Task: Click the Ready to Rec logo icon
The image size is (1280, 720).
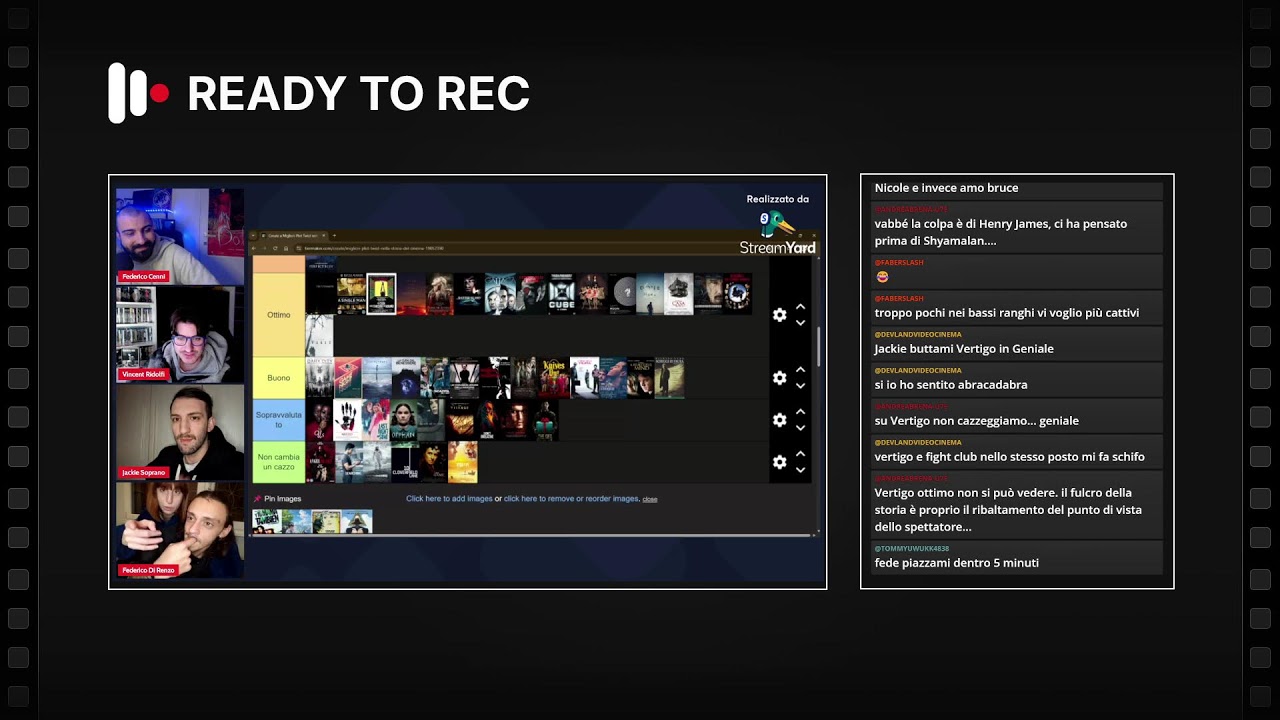Action: [138, 93]
